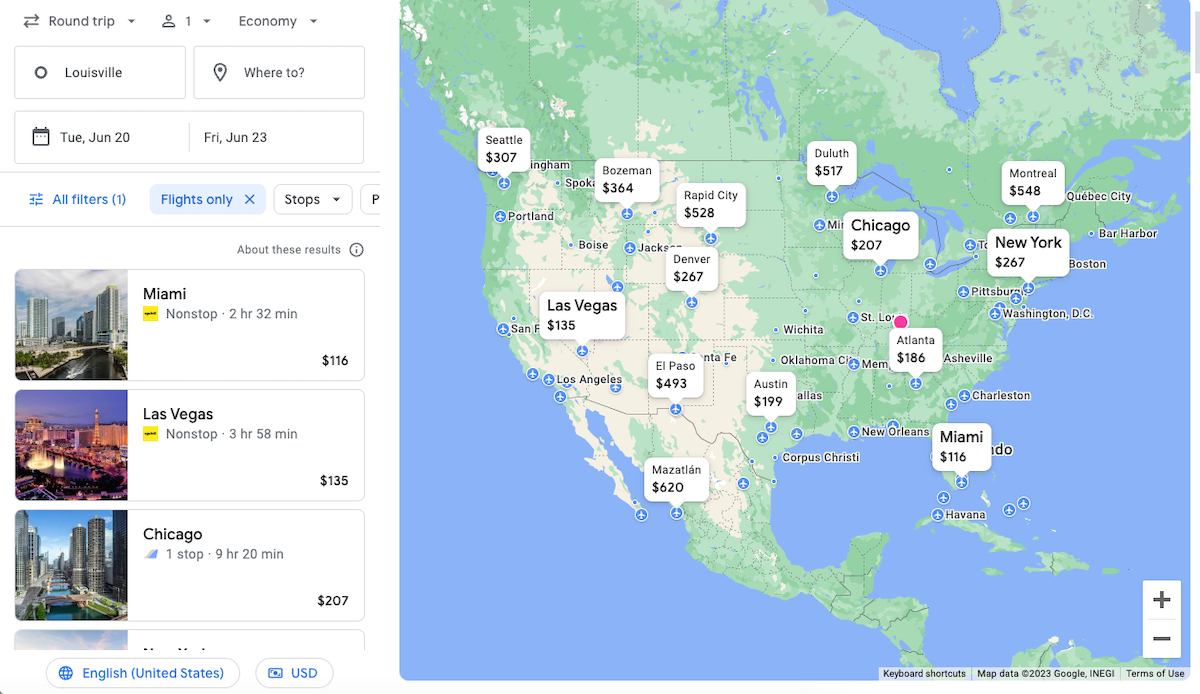Screen dimensions: 1200x694
Task: Click the airport marker under the Seattle price label
Action: 504,183
